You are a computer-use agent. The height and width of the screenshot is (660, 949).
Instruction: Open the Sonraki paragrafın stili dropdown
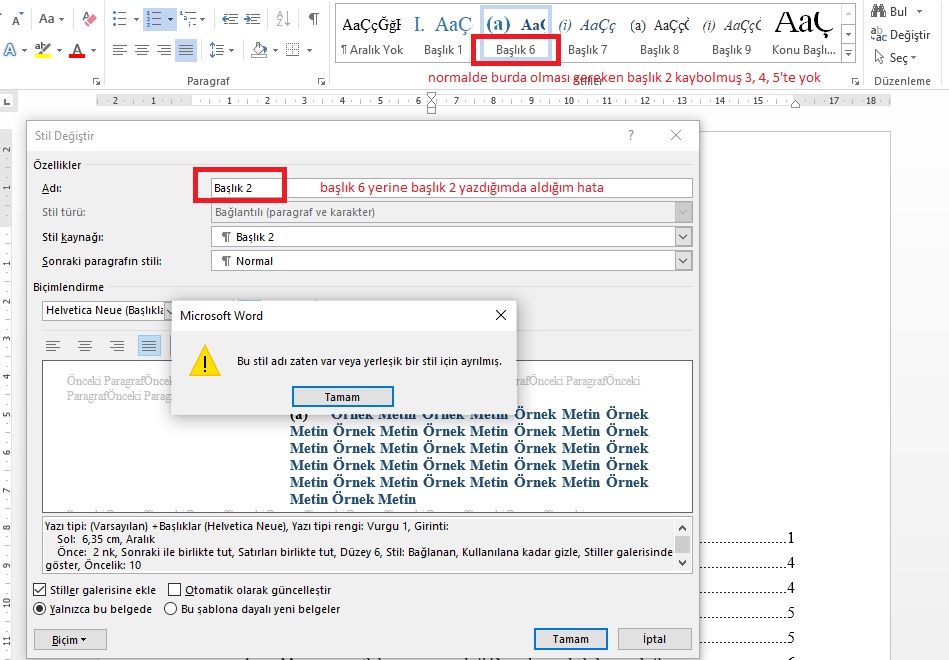(x=683, y=261)
